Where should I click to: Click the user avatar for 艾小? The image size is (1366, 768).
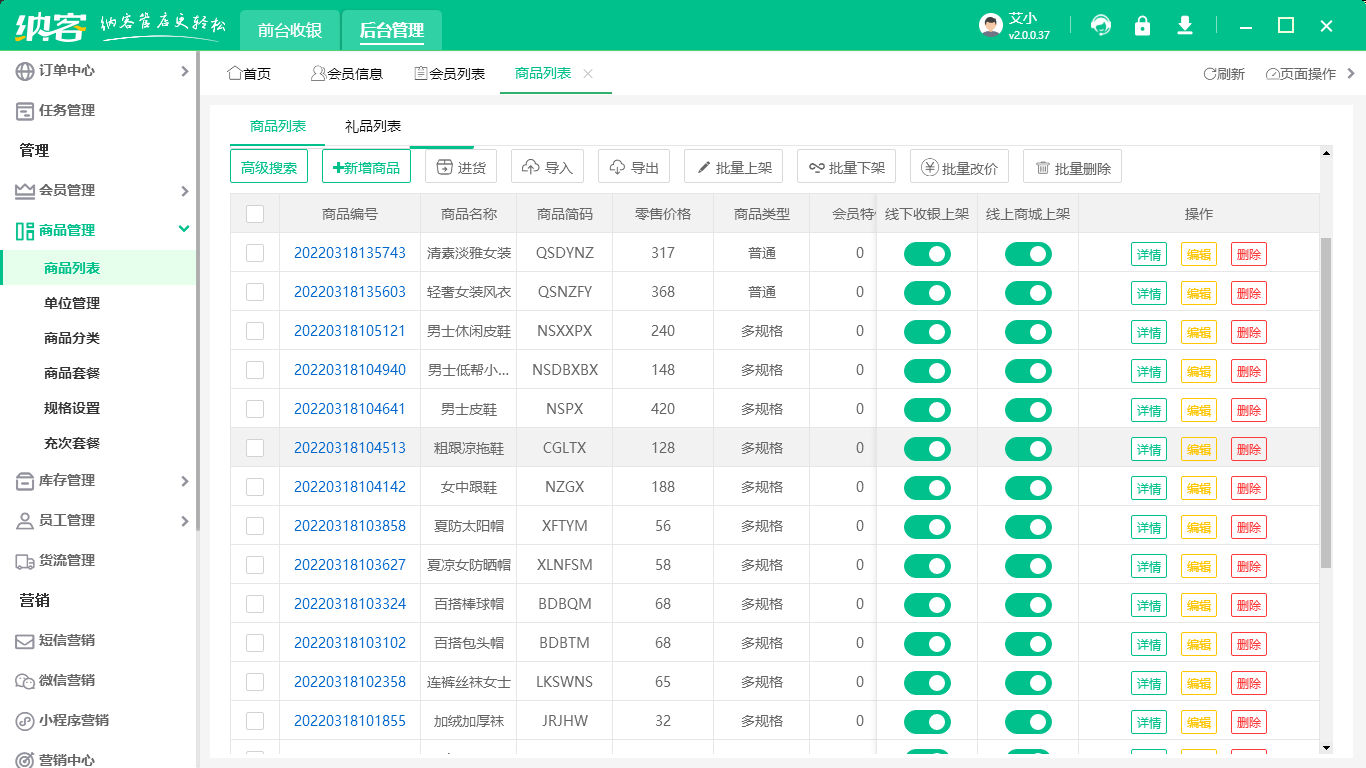click(990, 25)
